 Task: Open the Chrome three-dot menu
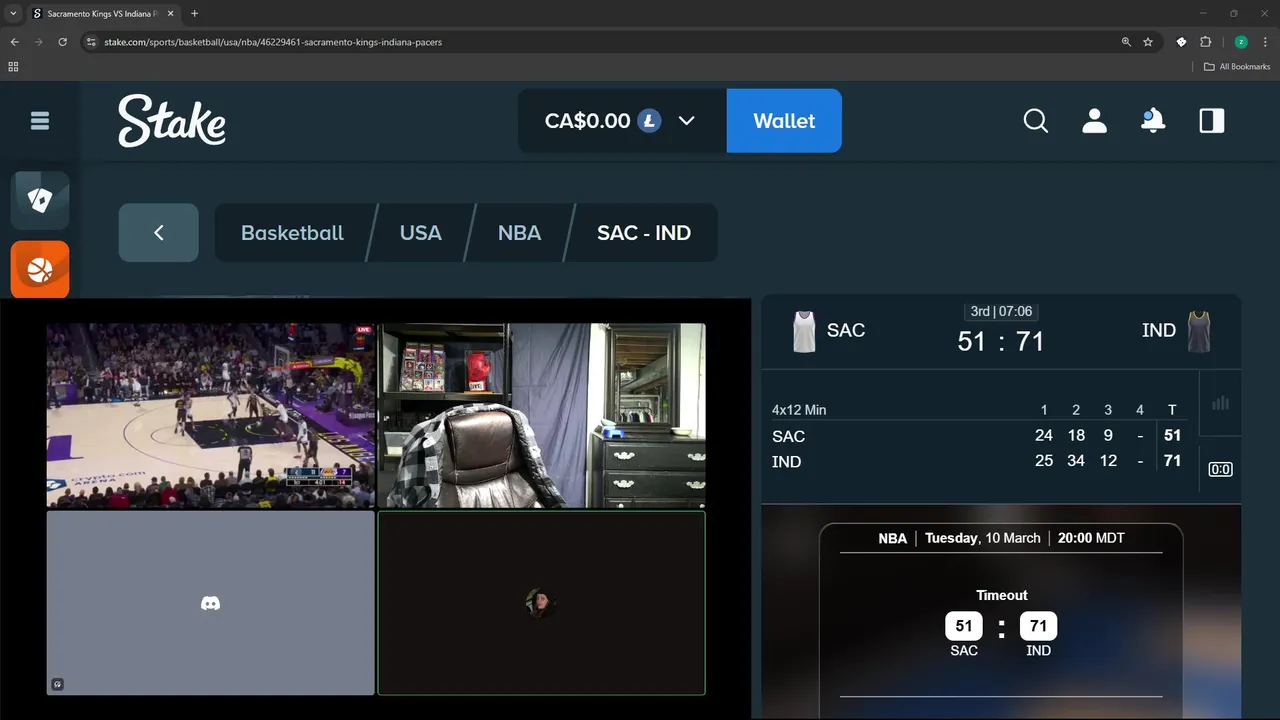point(1265,42)
